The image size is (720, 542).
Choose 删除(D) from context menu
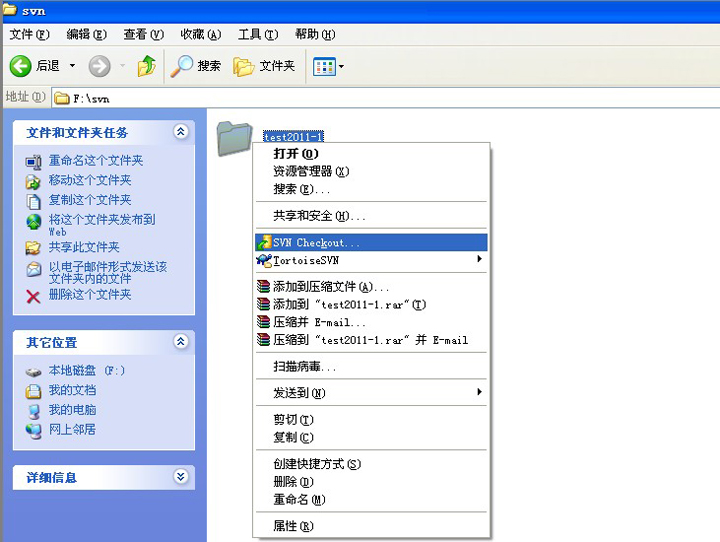point(371,482)
